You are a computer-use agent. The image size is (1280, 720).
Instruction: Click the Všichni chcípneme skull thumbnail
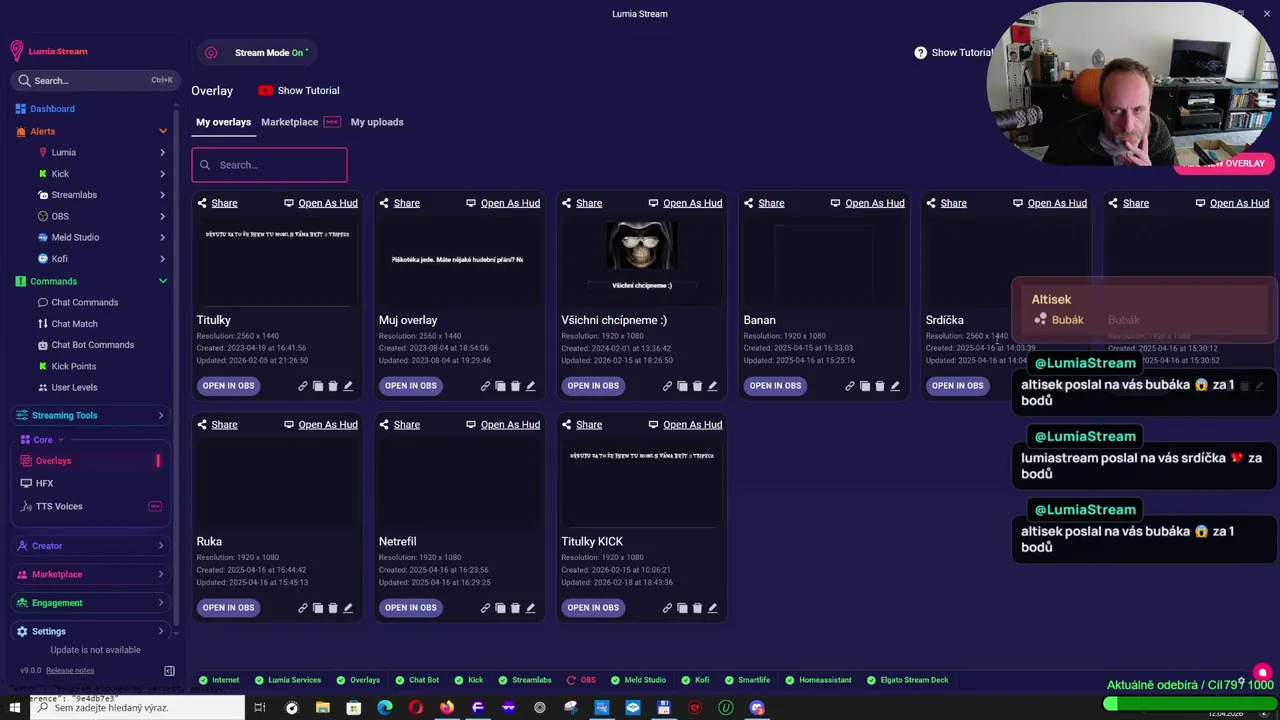coord(641,246)
